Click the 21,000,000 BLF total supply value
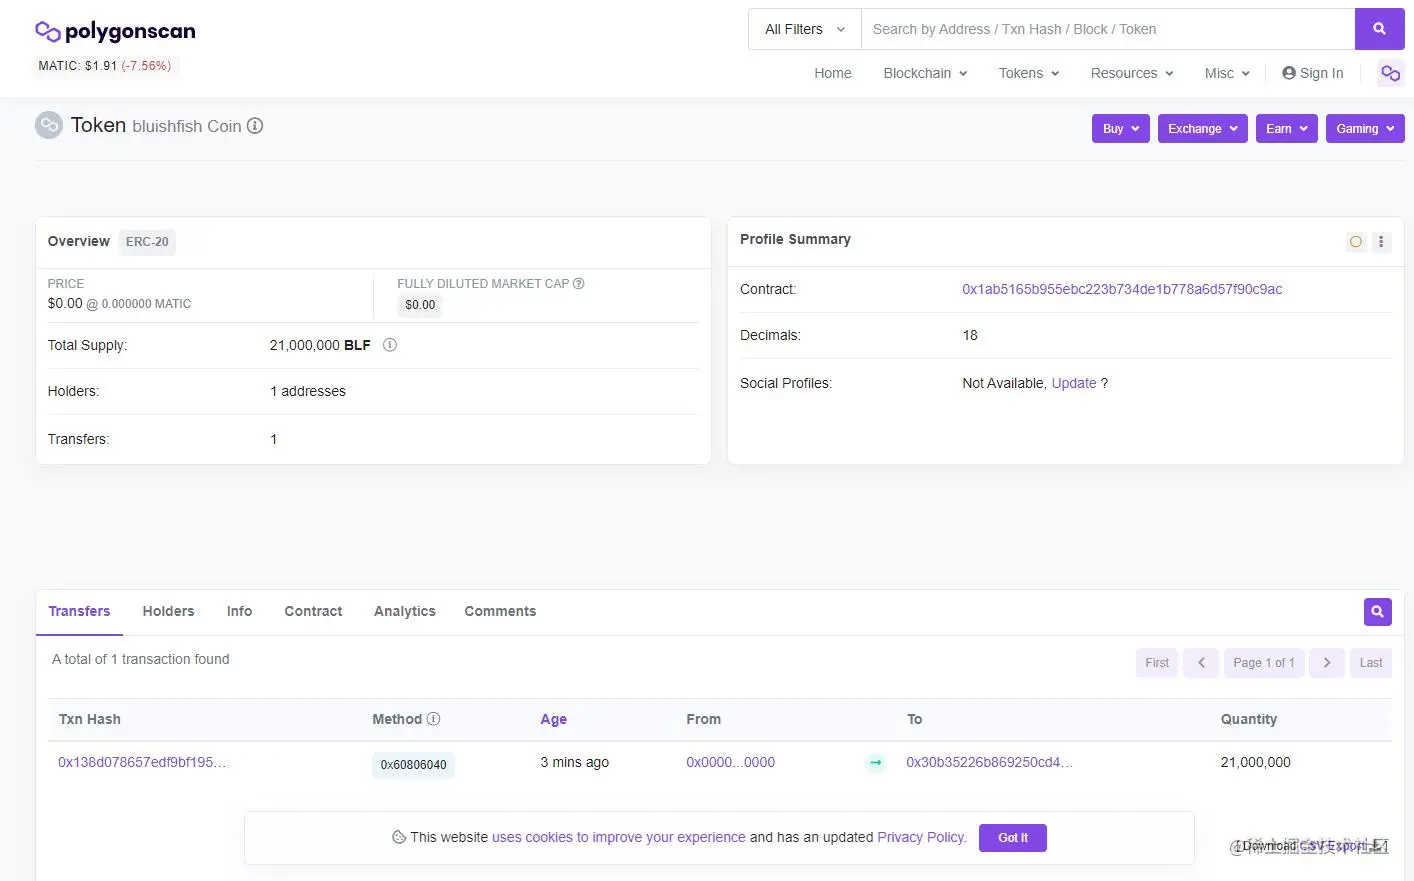Screen dimensions: 1414x881 pyautogui.click(x=320, y=345)
